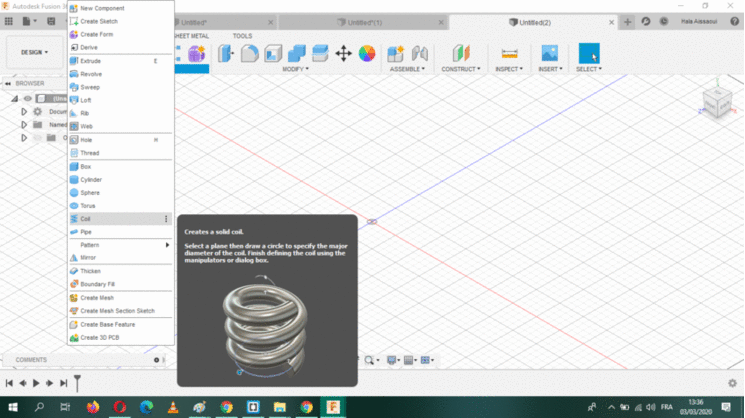
Task: Jump to timeline end
Action: 63,383
